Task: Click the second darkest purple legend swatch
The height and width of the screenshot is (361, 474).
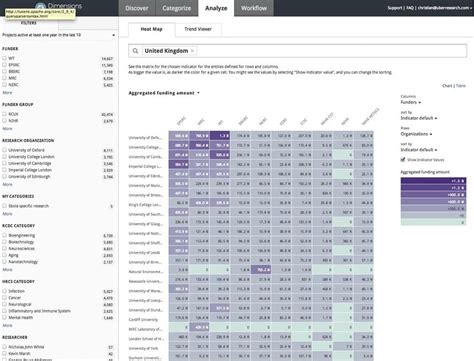Action: coord(433,188)
